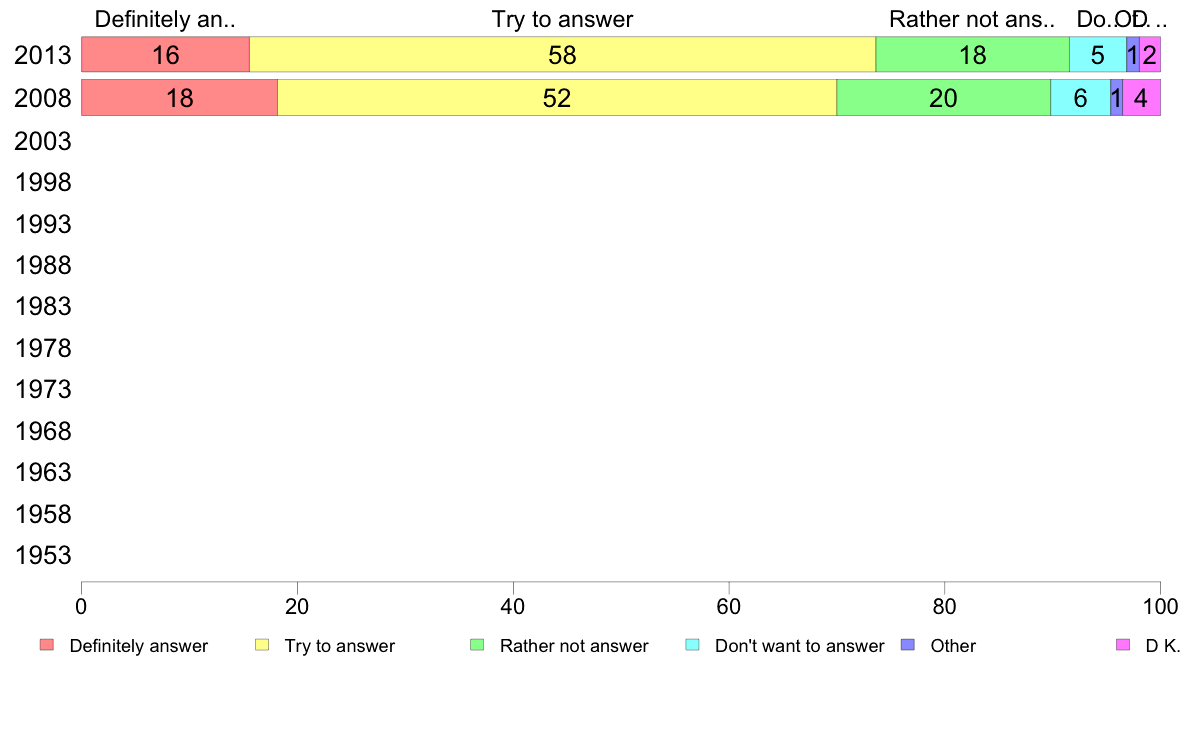
Task: Click the 1953 year label
Action: tap(42, 555)
